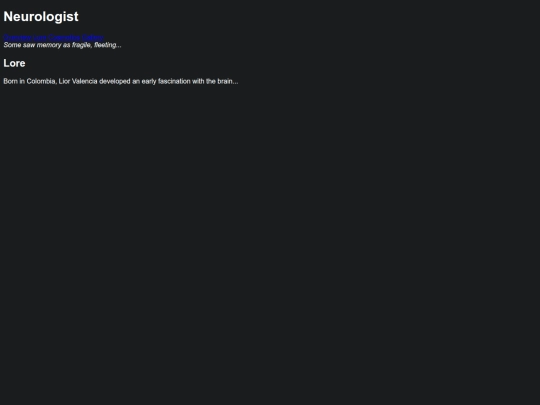540x405 pixels.
Task: Click the word fragile in the quote
Action: pos(82,45)
